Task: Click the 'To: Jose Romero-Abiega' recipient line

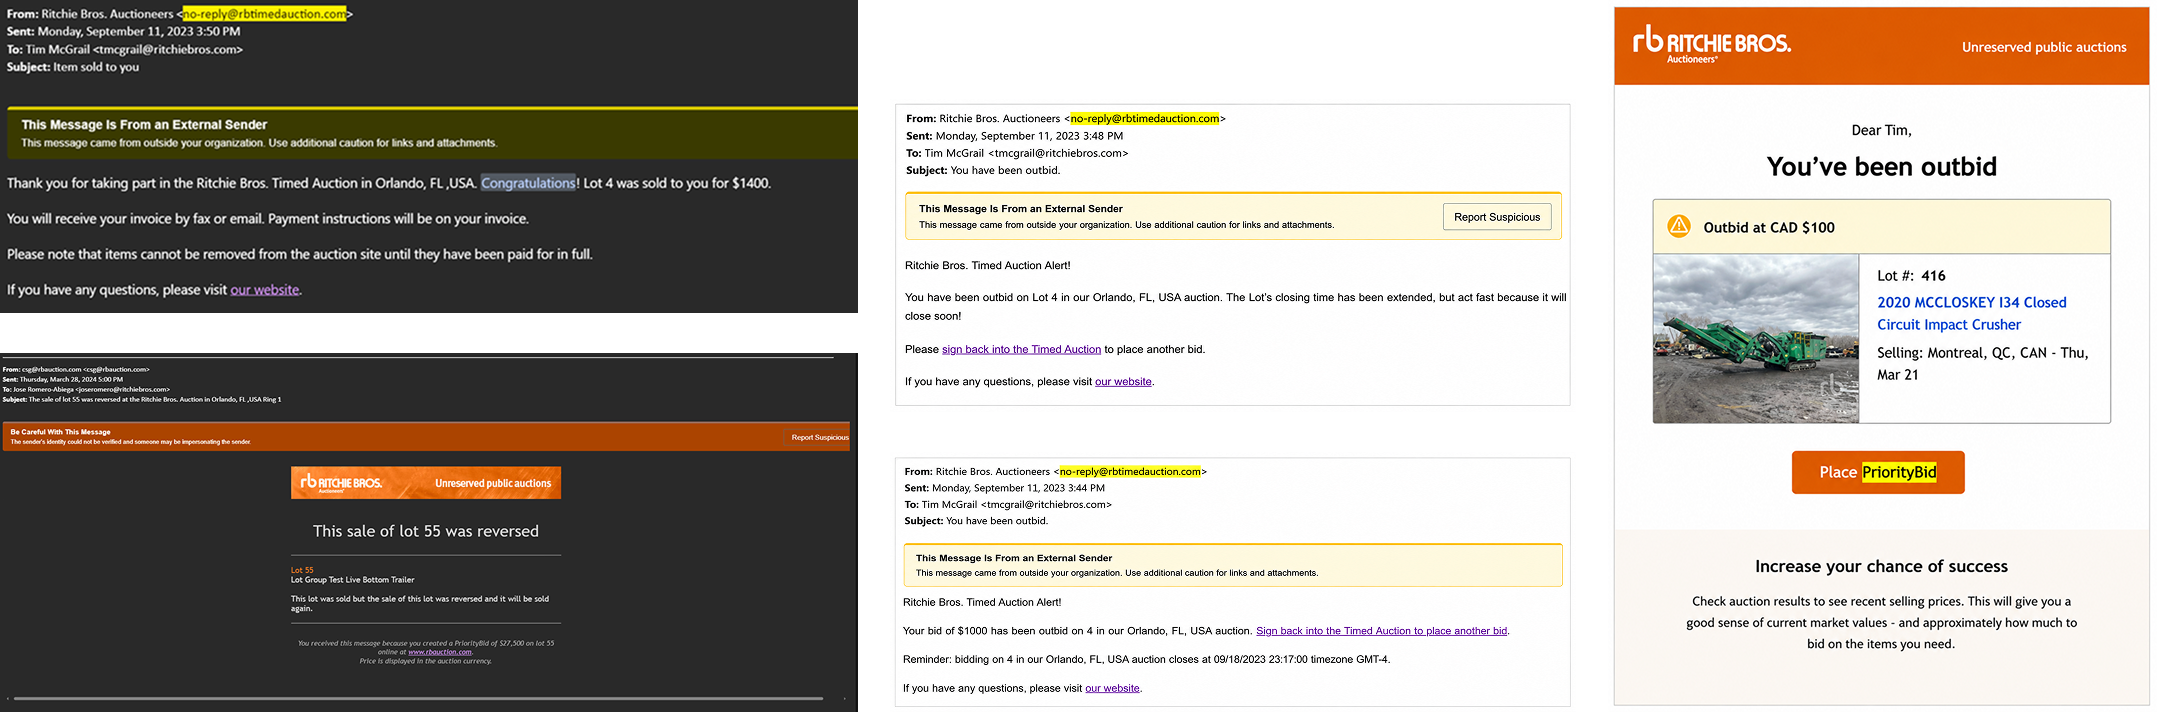Action: [x=86, y=389]
